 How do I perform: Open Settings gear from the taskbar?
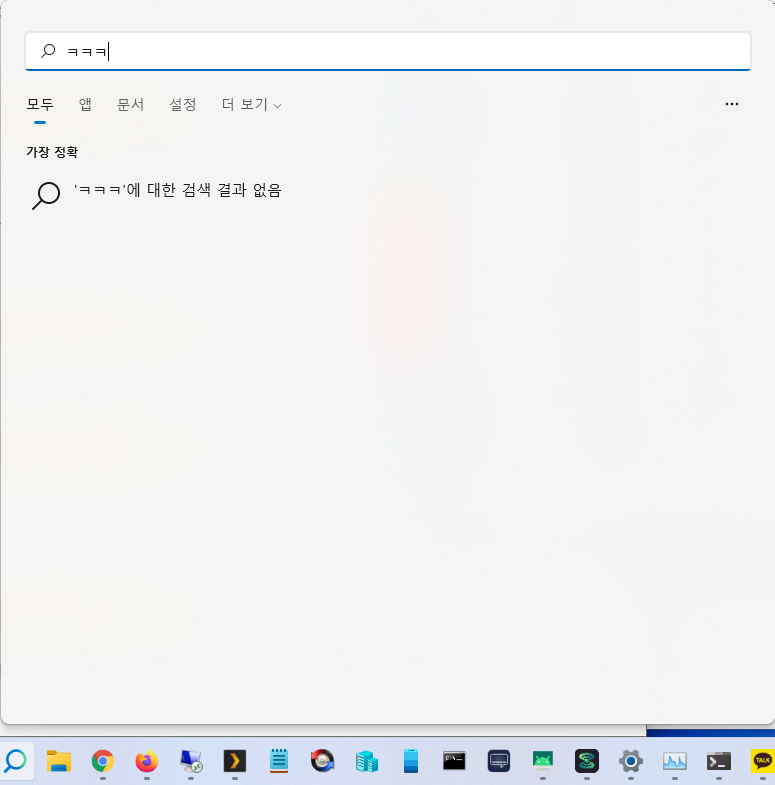coord(631,761)
